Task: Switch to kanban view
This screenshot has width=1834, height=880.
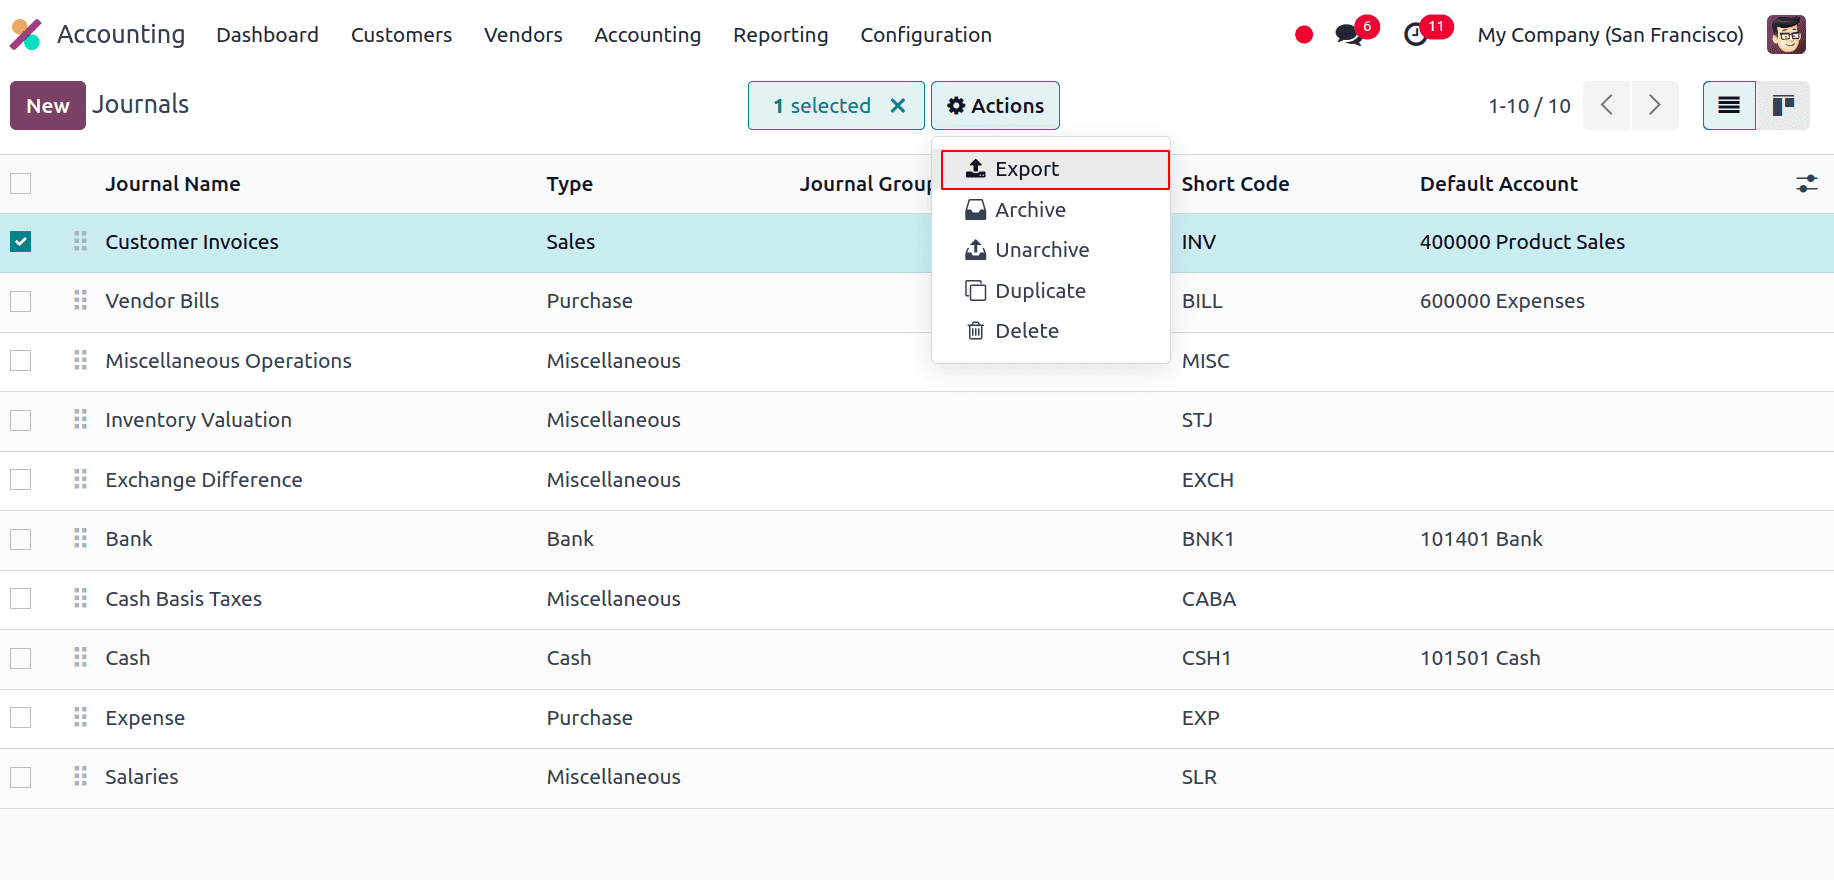Action: point(1783,106)
